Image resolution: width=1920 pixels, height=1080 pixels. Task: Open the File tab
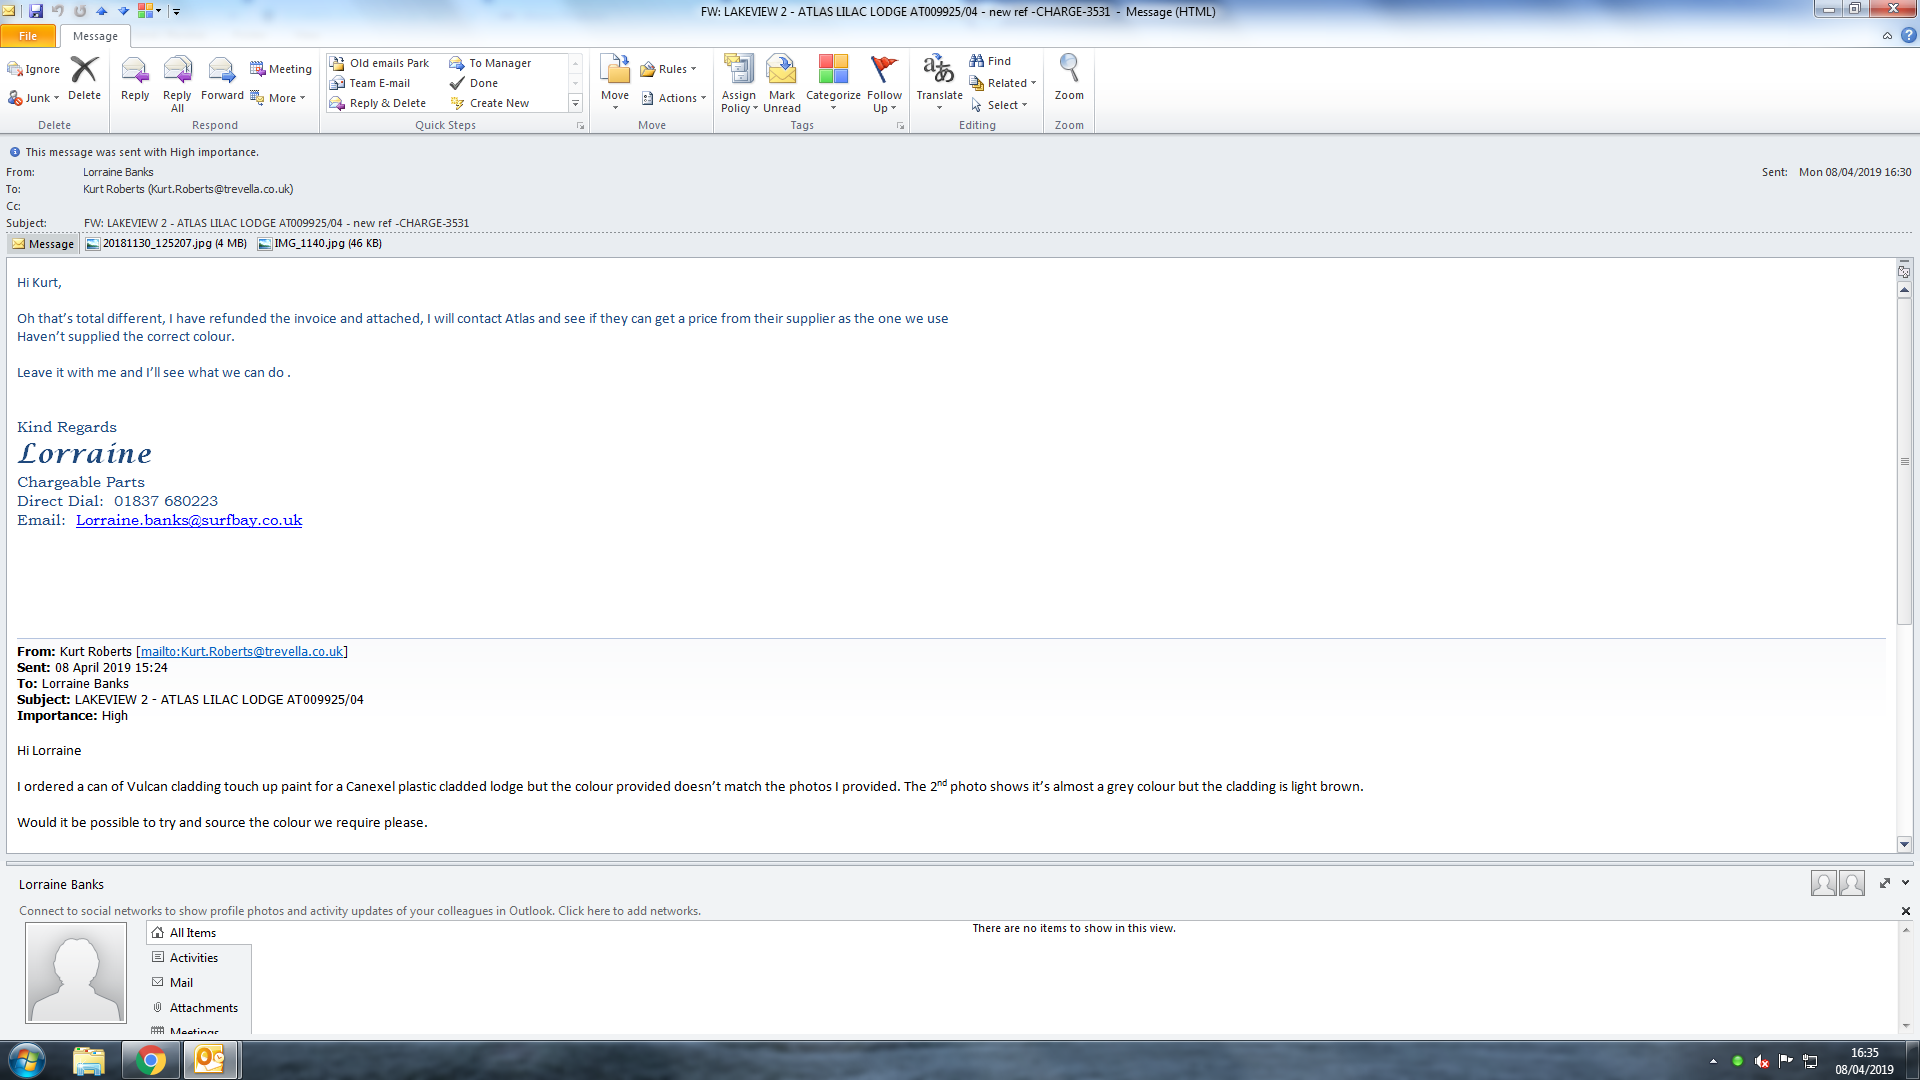28,36
